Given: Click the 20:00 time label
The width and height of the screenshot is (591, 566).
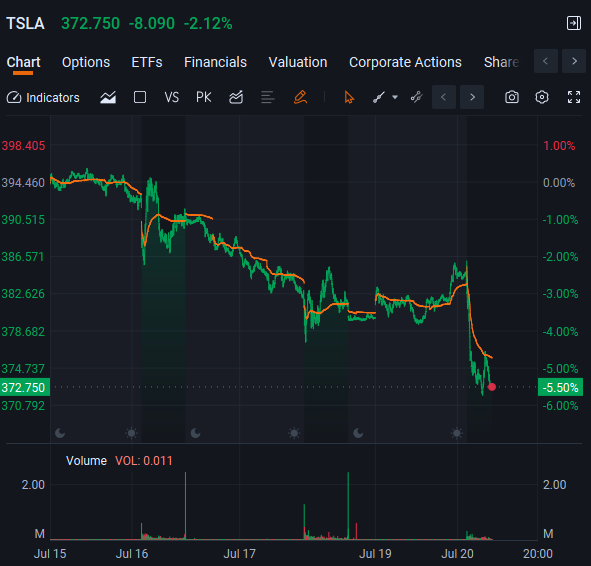Looking at the screenshot, I should 537,554.
